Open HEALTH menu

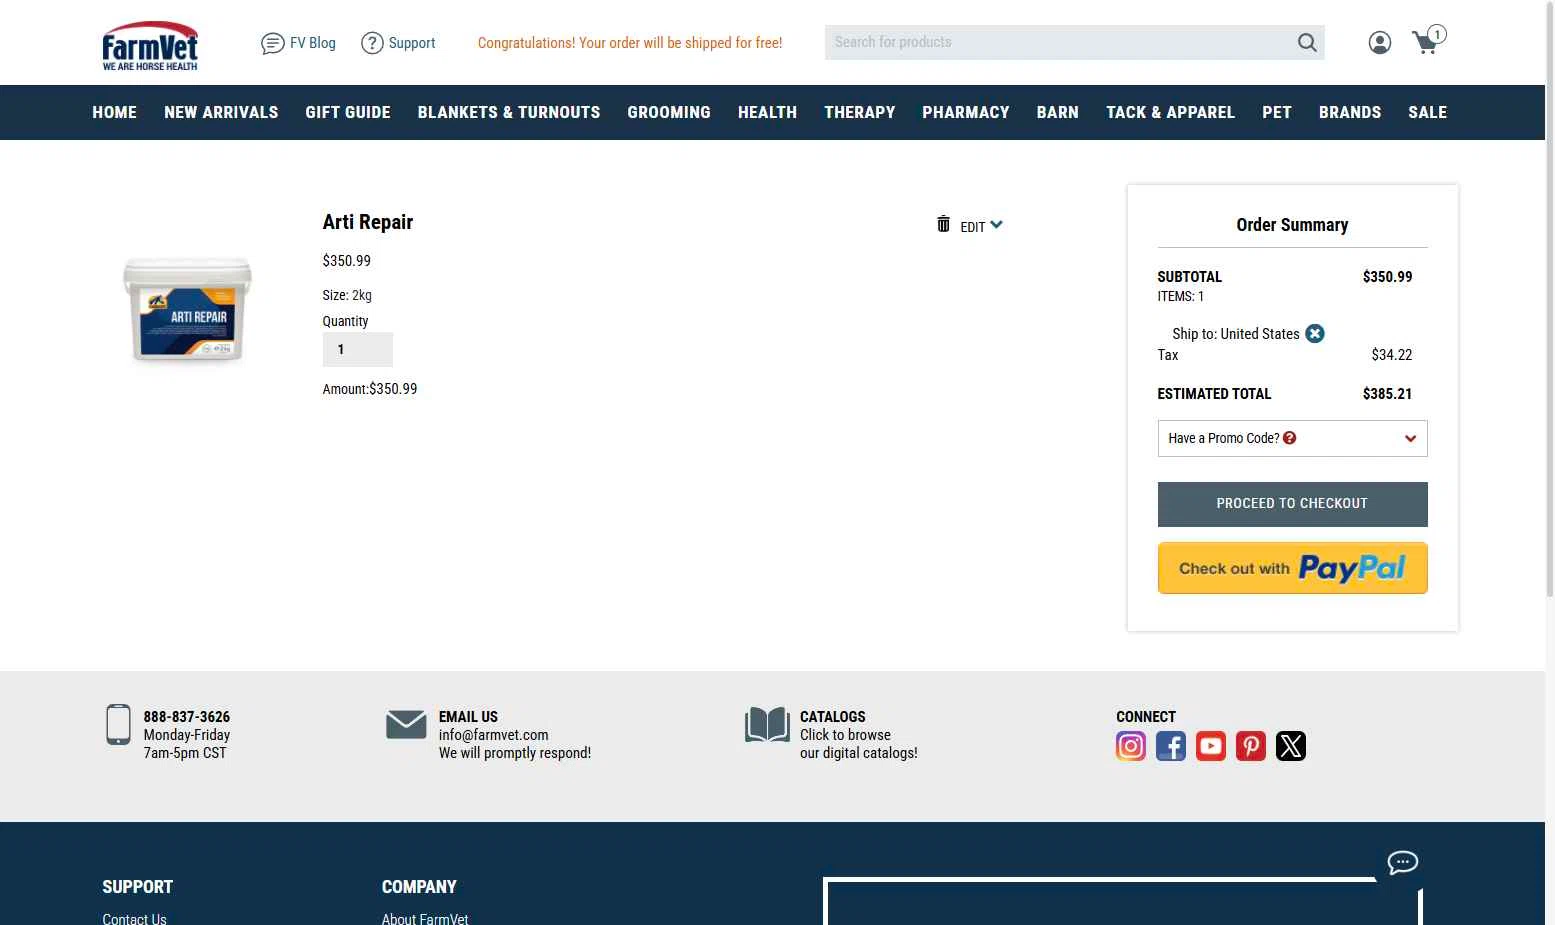767,112
